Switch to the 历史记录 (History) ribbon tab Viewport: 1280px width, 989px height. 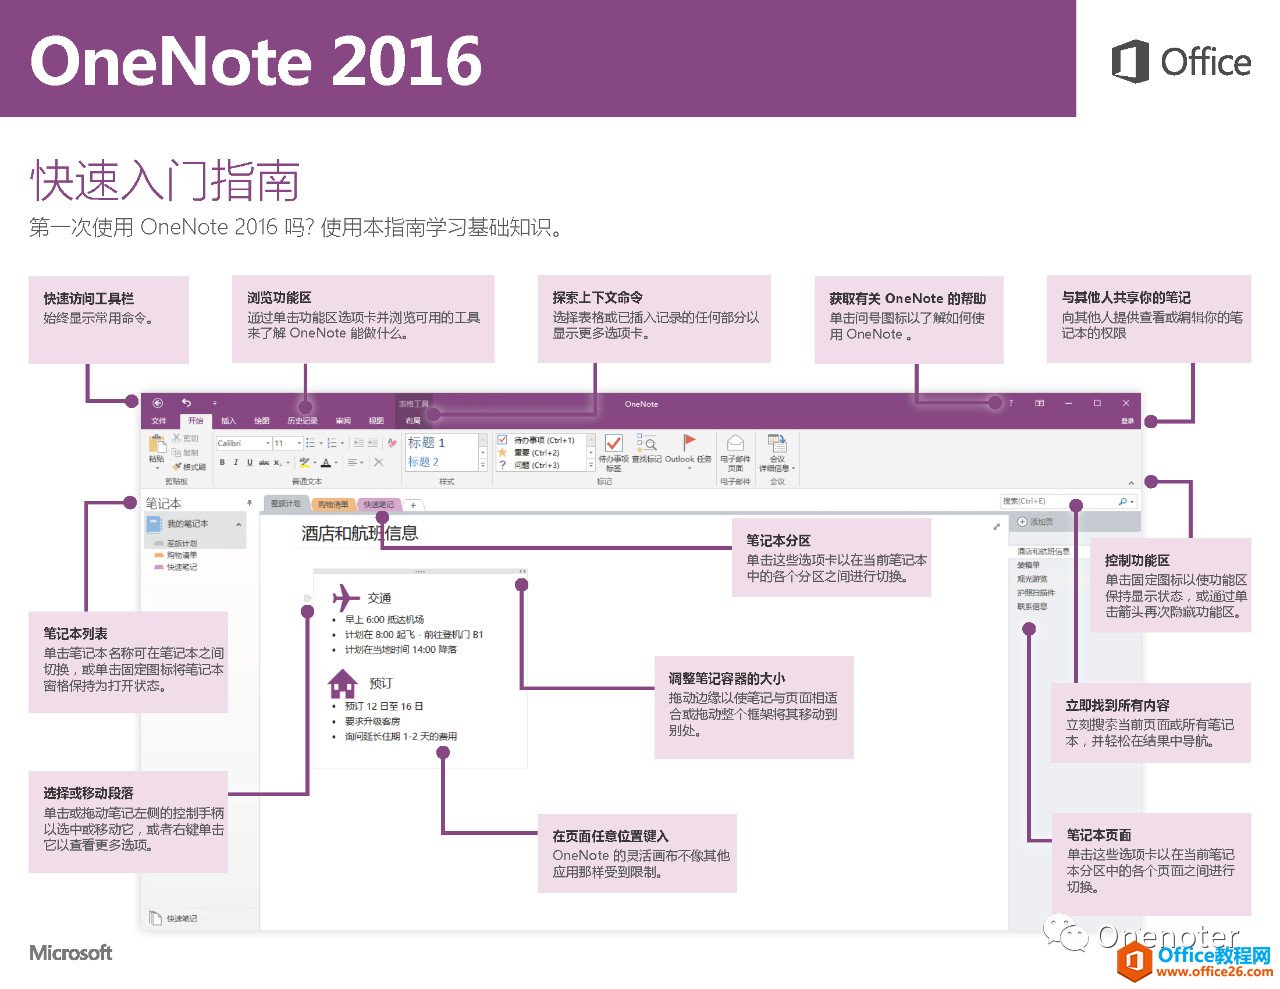[x=303, y=421]
